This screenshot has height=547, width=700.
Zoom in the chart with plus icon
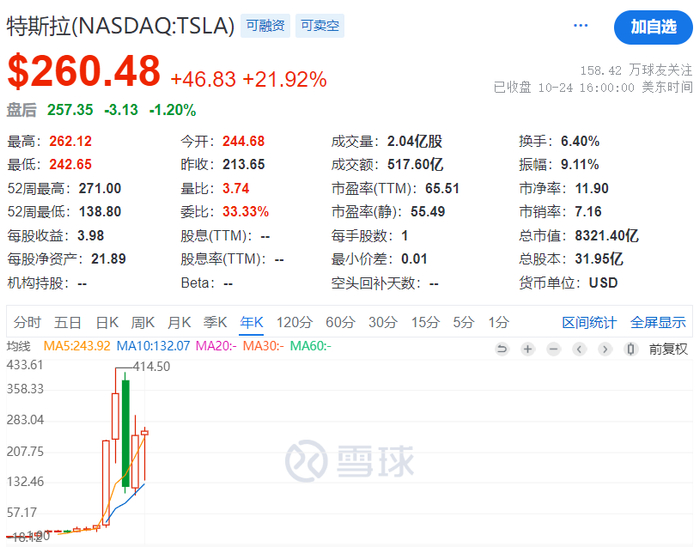[527, 349]
